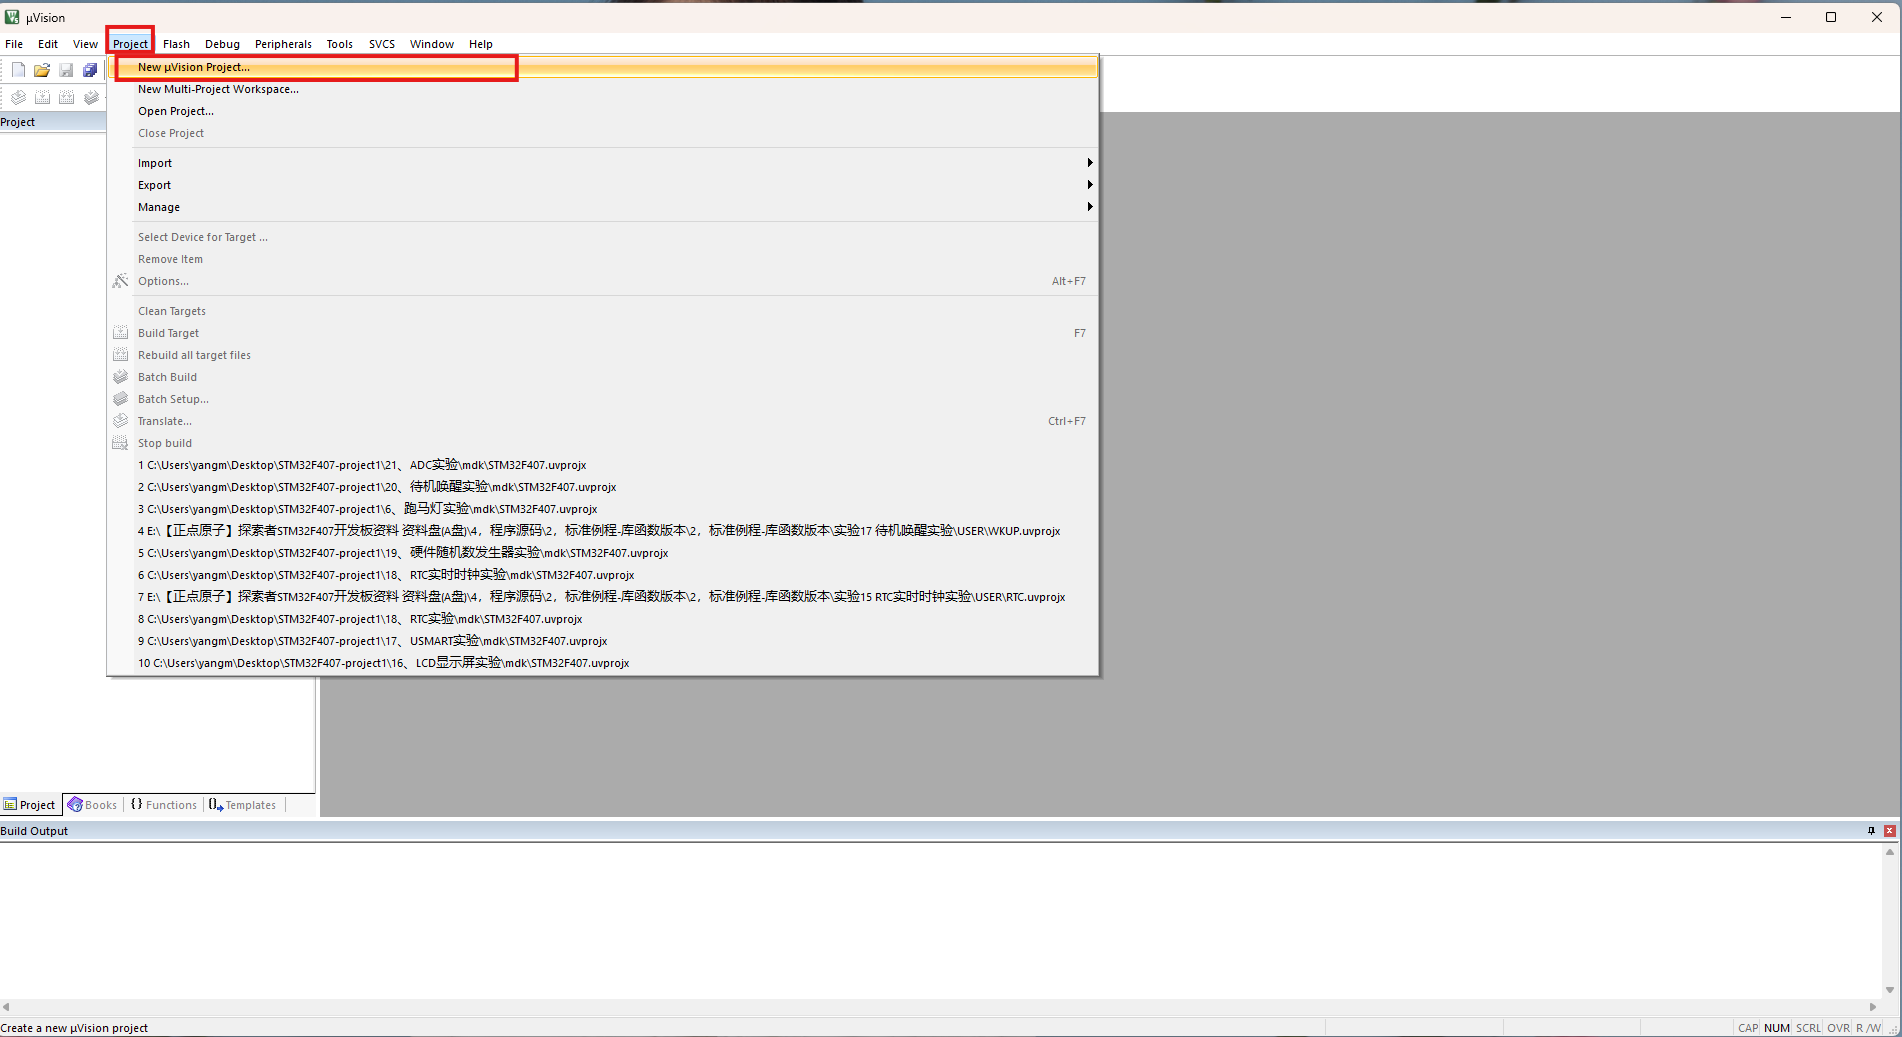Open the Edit menu

point(48,44)
